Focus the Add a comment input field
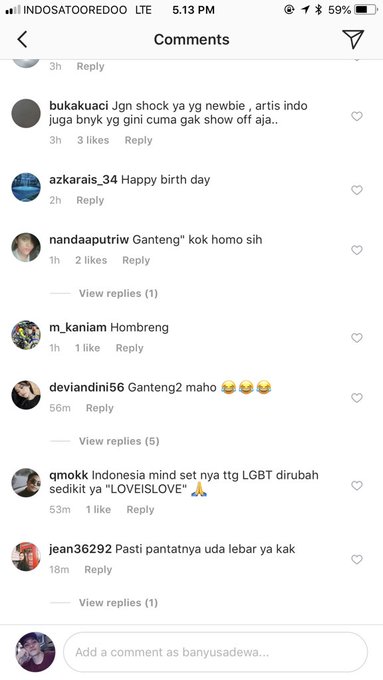 click(x=216, y=652)
